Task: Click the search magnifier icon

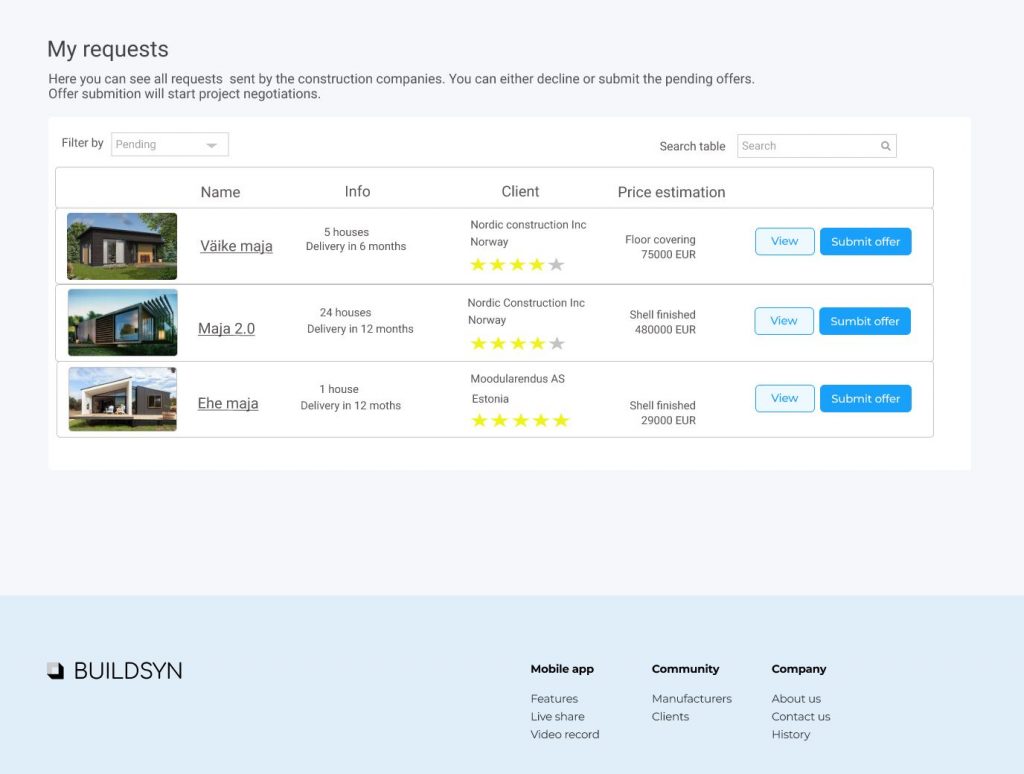Action: click(x=885, y=146)
